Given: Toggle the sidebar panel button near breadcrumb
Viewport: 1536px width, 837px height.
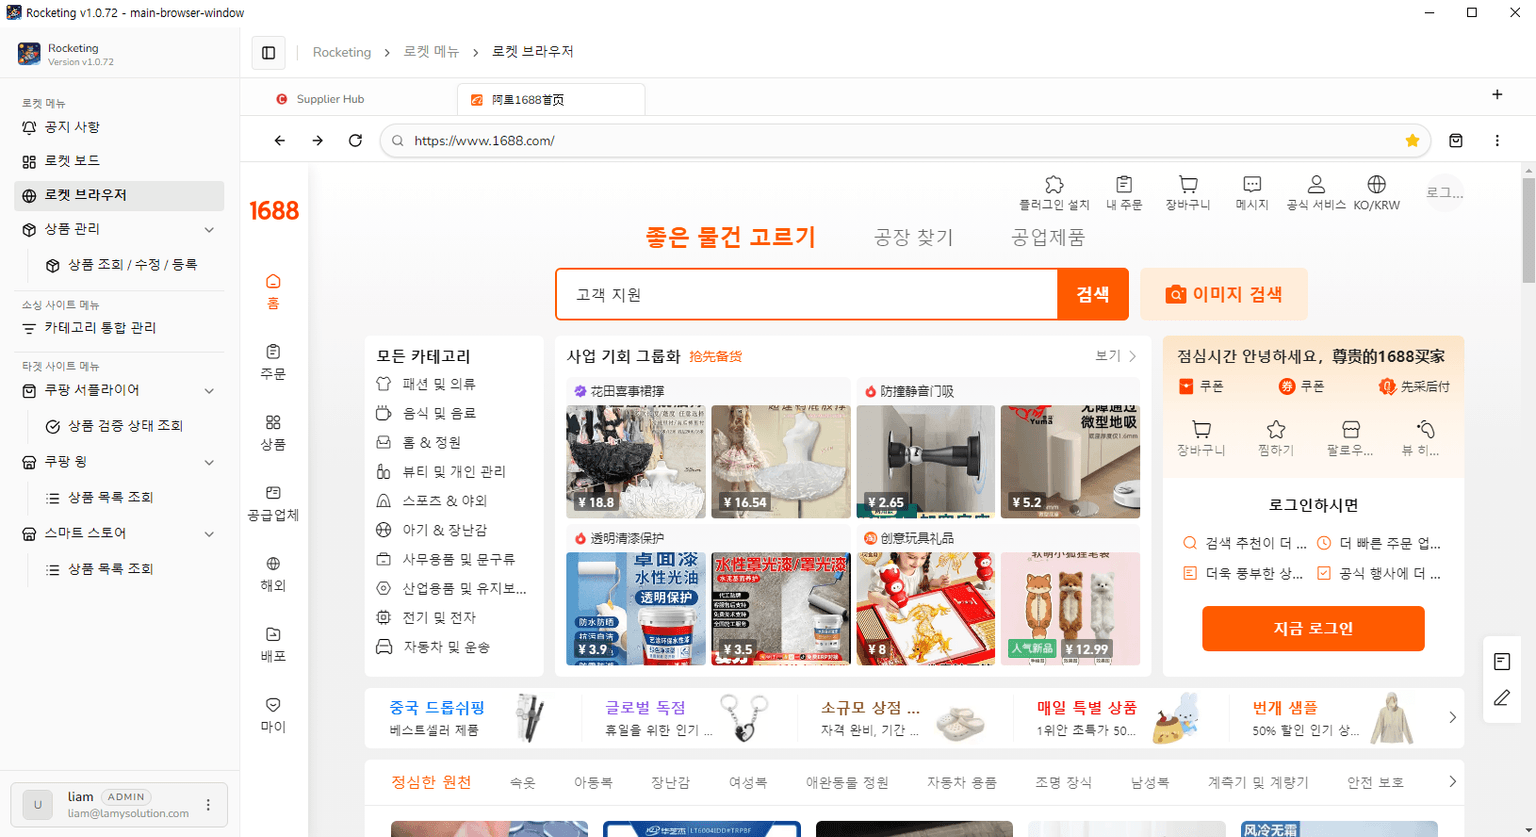Looking at the screenshot, I should pyautogui.click(x=268, y=52).
